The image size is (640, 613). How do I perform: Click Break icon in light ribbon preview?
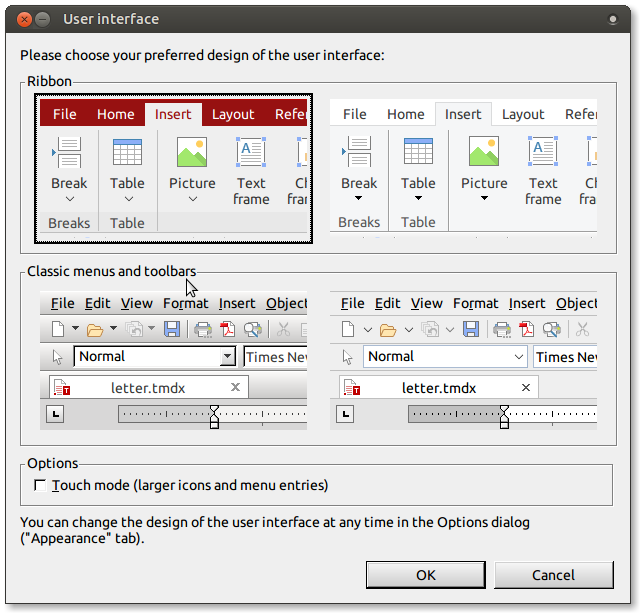point(358,152)
